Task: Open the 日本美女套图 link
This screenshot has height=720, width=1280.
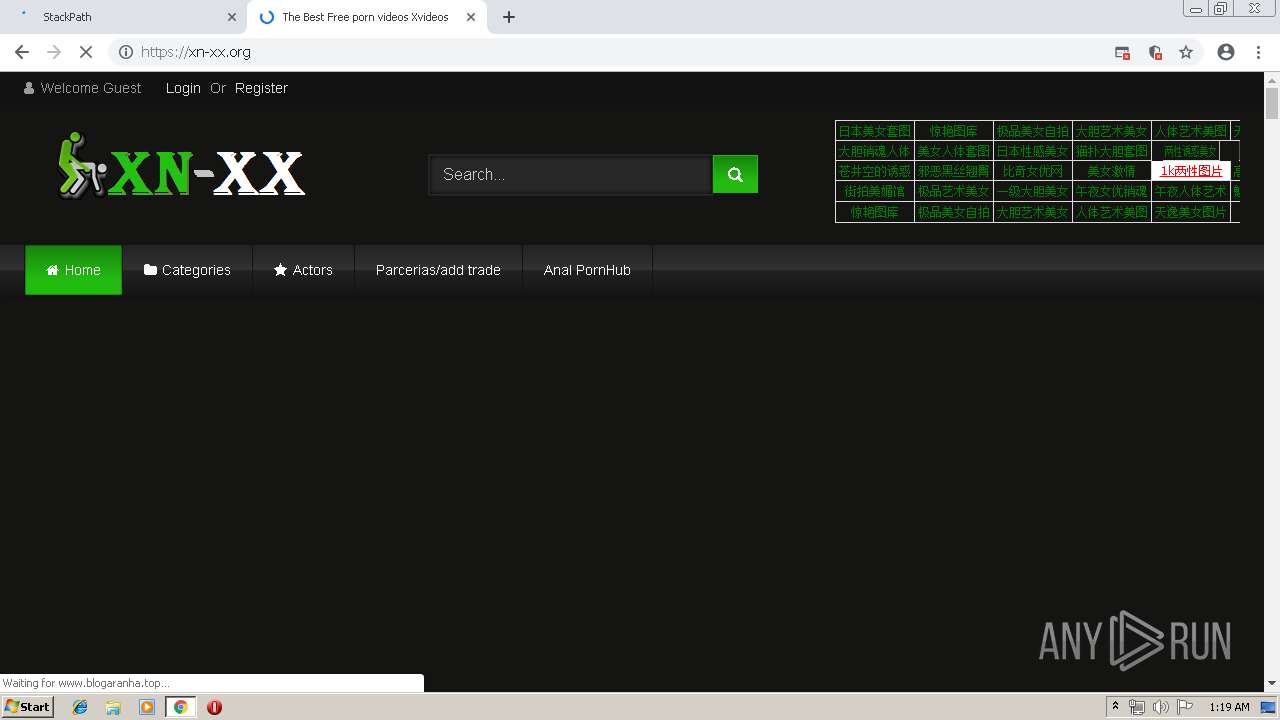Action: click(875, 131)
